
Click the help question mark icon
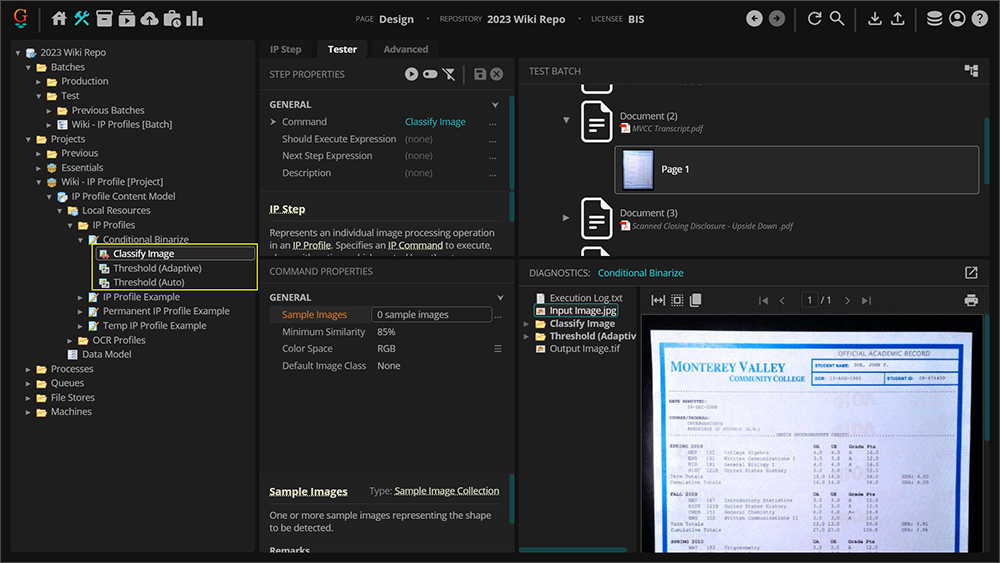point(979,19)
